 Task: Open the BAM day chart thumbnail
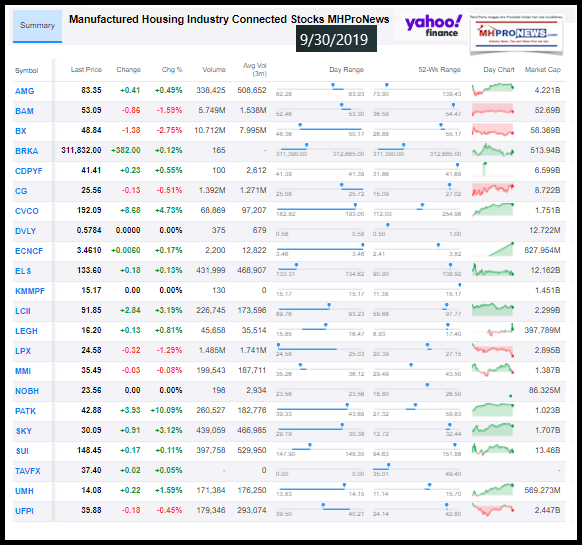coord(493,110)
